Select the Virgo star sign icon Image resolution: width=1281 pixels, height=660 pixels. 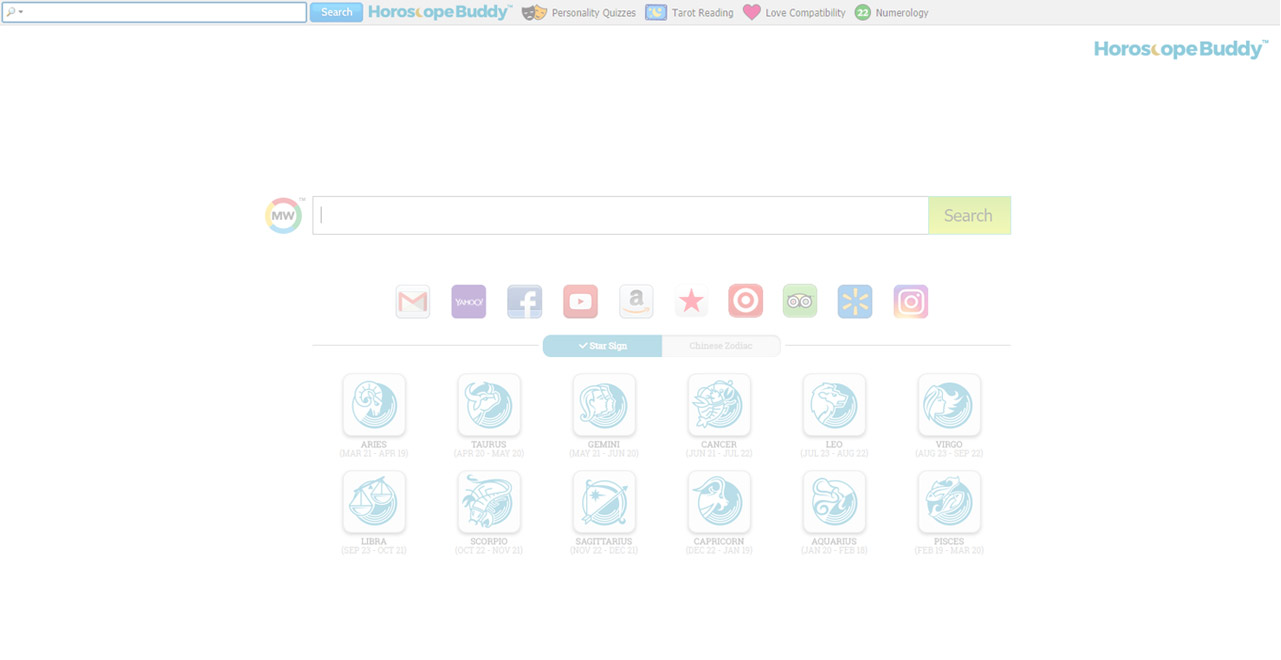tap(949, 405)
